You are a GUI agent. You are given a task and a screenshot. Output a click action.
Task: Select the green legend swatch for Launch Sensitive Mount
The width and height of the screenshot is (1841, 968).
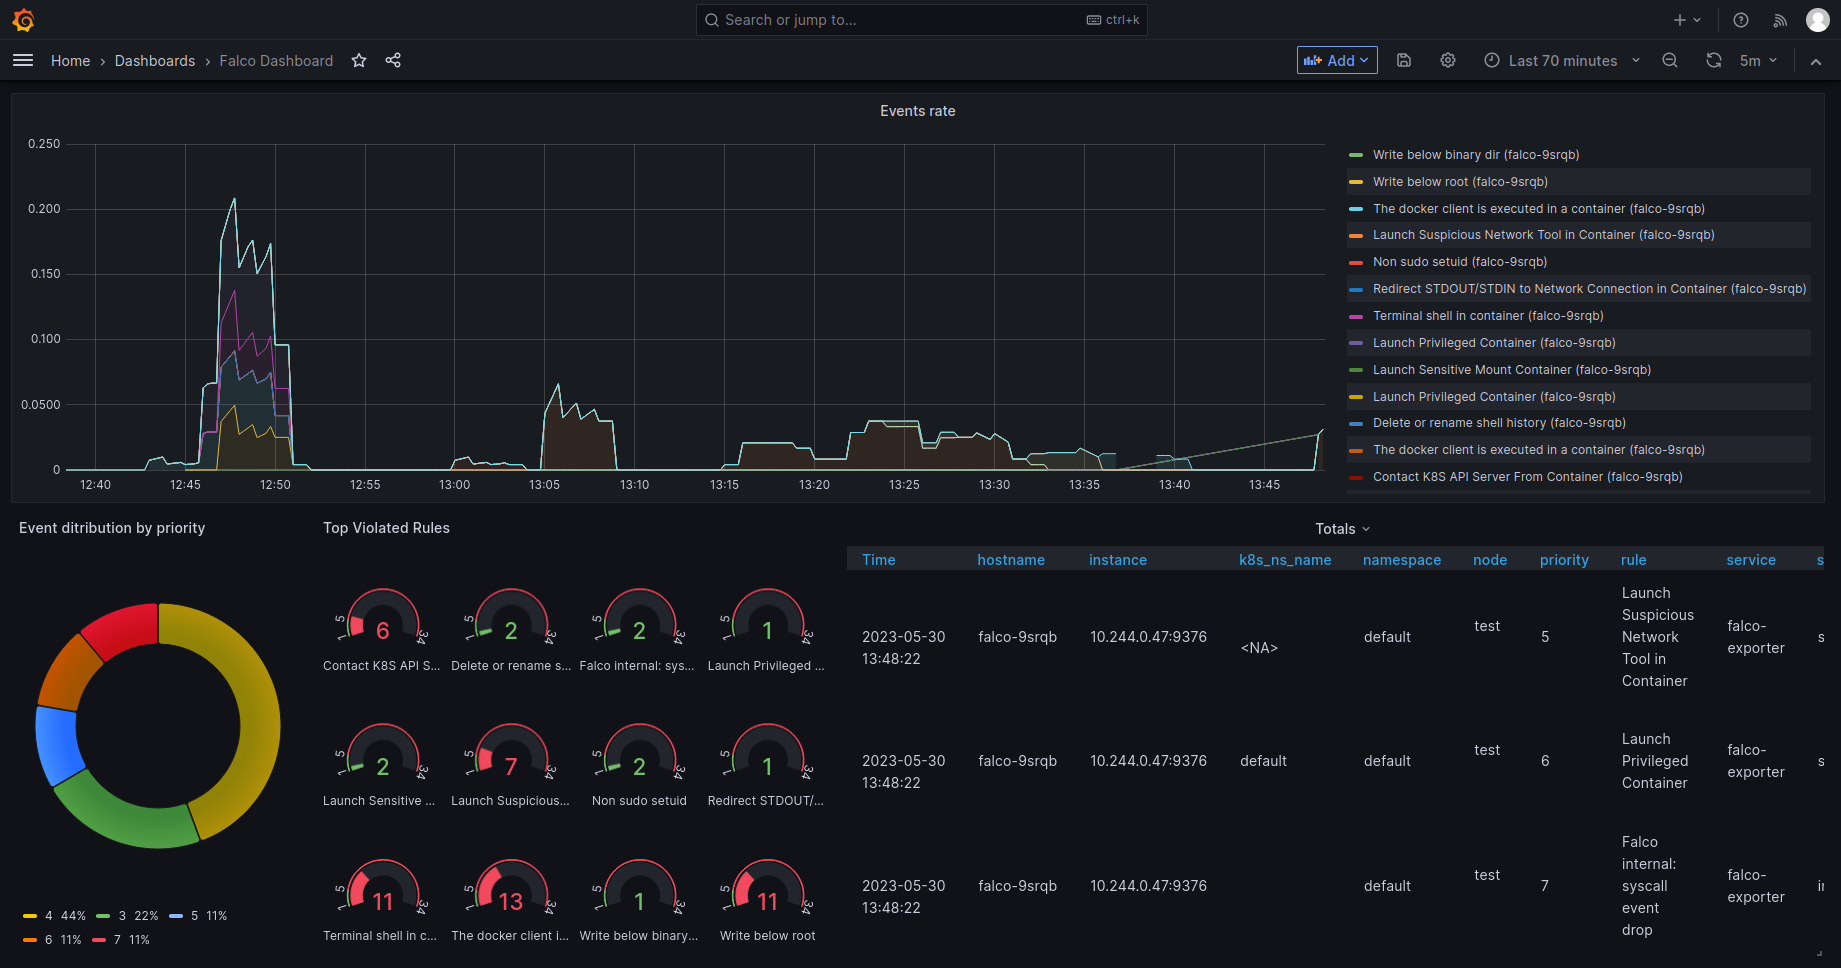click(x=1356, y=369)
